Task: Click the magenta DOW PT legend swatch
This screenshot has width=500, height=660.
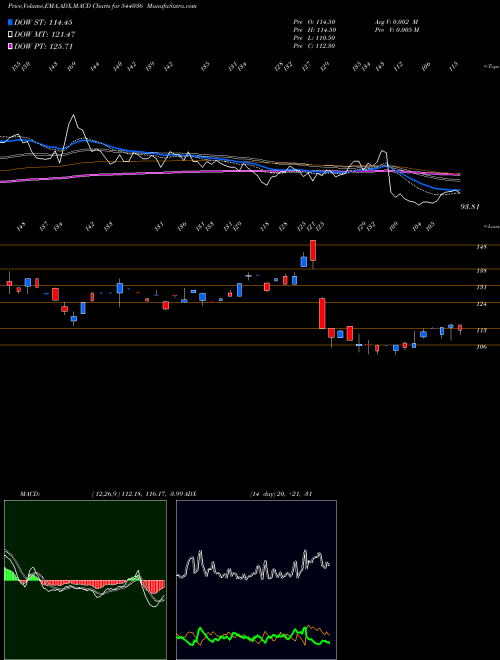Action: point(10,46)
